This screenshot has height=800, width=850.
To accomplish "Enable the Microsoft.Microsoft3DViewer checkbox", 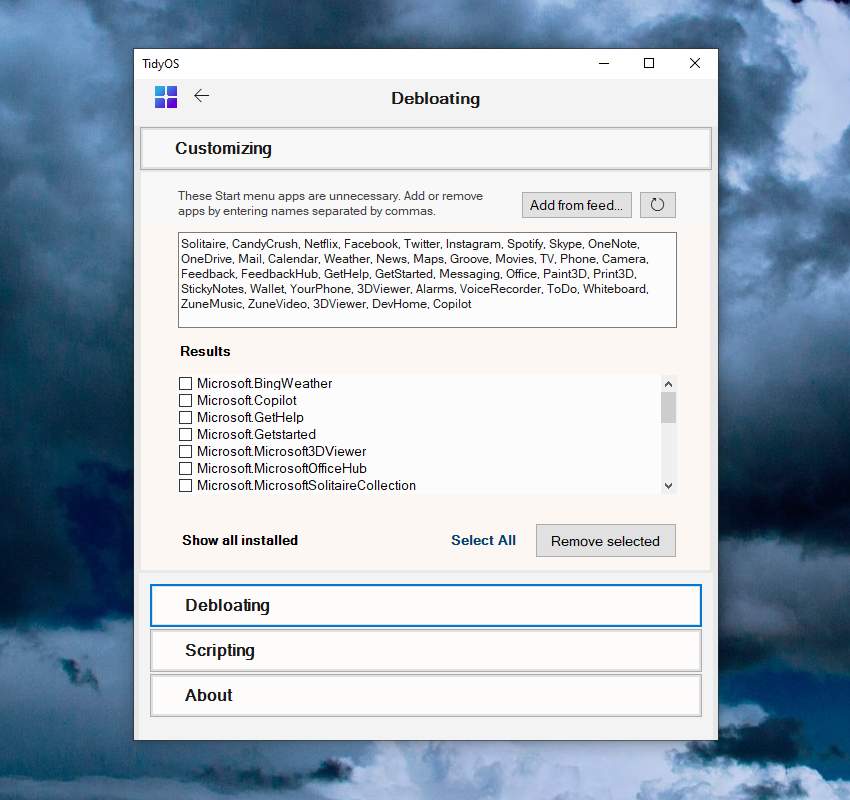I will click(185, 451).
